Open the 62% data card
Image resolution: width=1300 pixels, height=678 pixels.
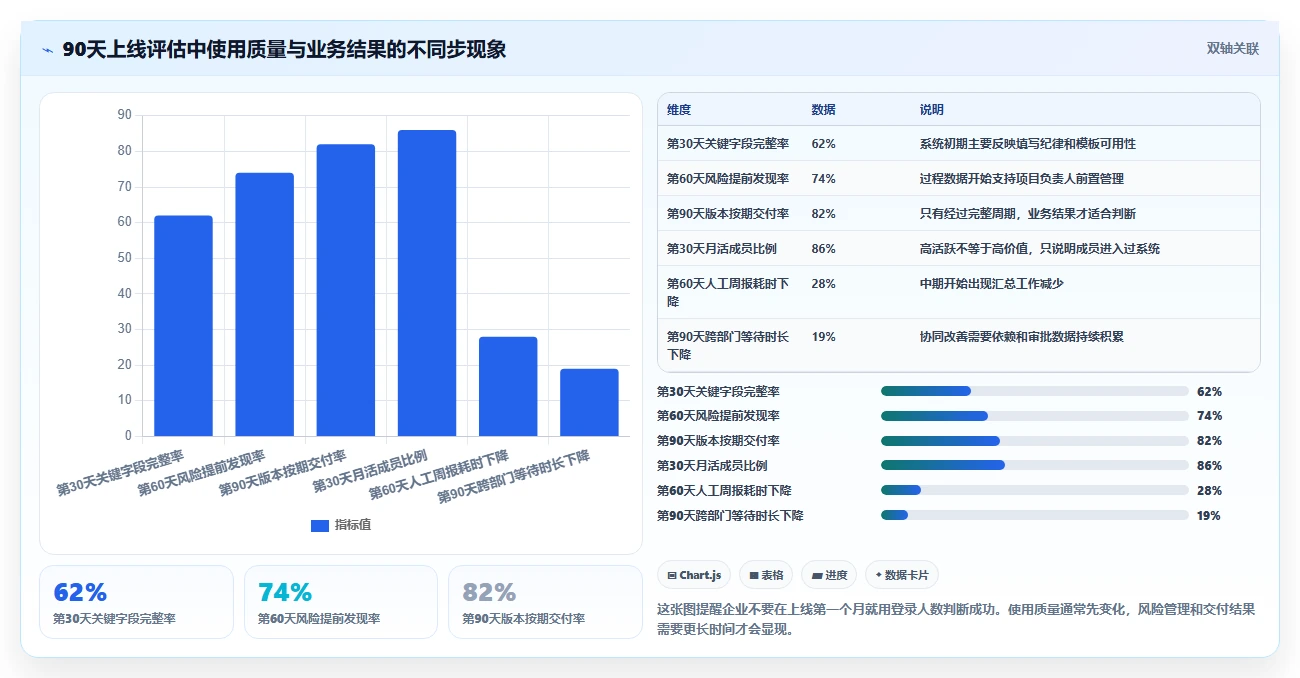136,602
